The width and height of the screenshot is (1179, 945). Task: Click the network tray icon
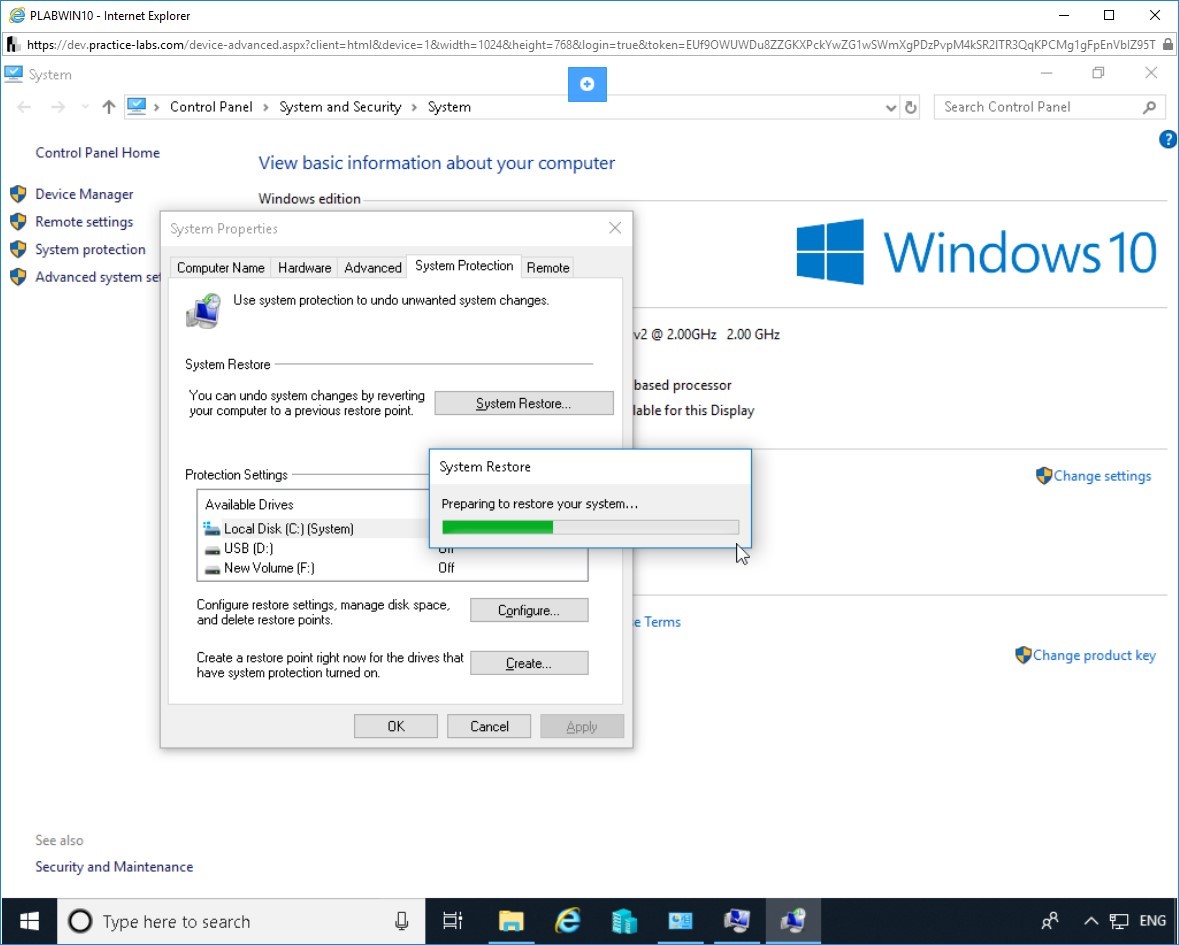pos(1120,921)
